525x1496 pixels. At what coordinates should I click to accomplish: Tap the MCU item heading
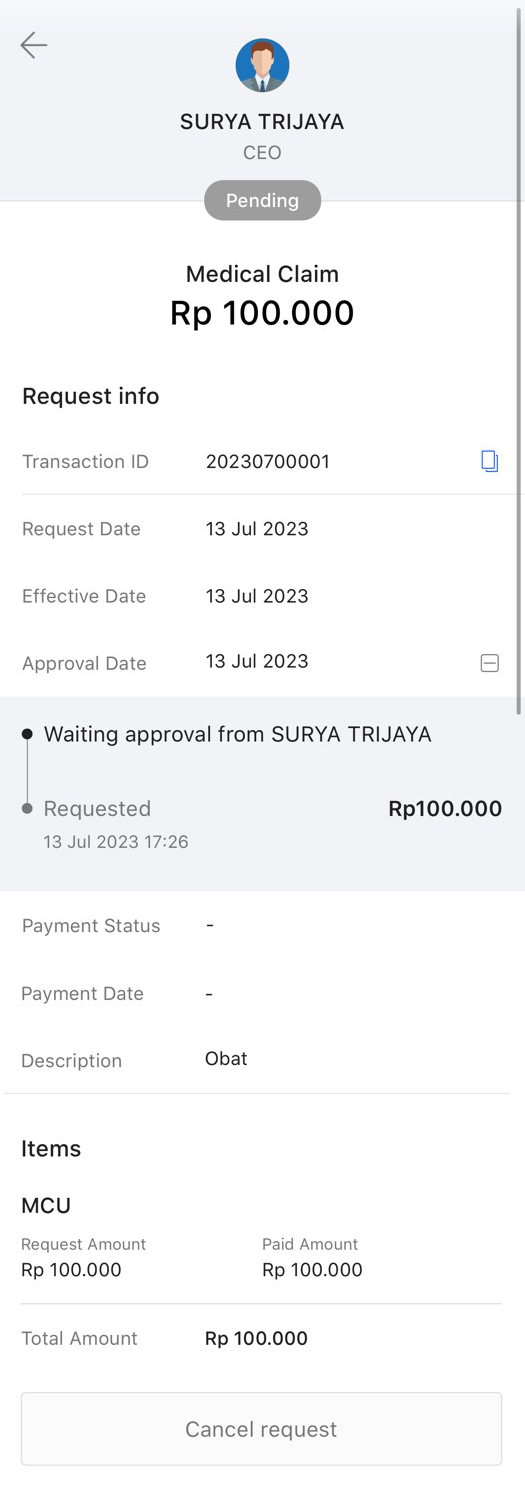pos(46,1205)
